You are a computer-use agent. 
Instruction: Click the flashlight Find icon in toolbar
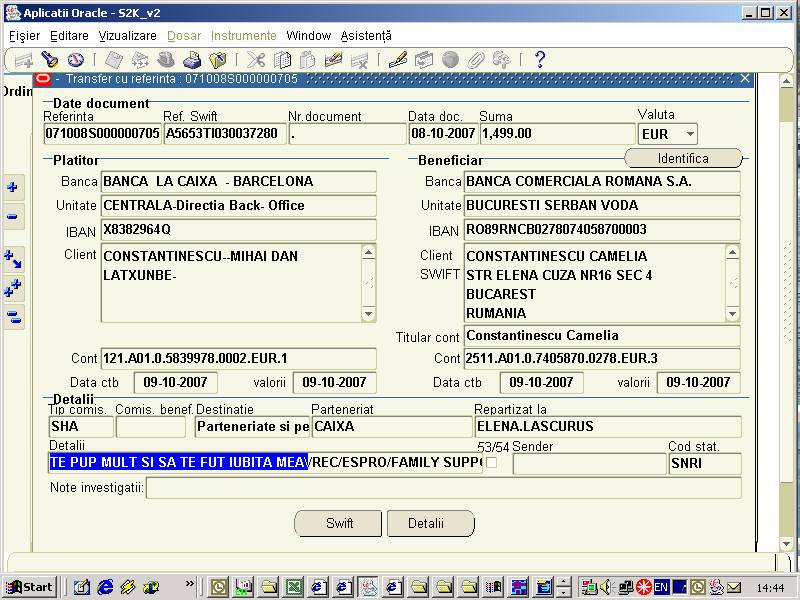coord(50,60)
